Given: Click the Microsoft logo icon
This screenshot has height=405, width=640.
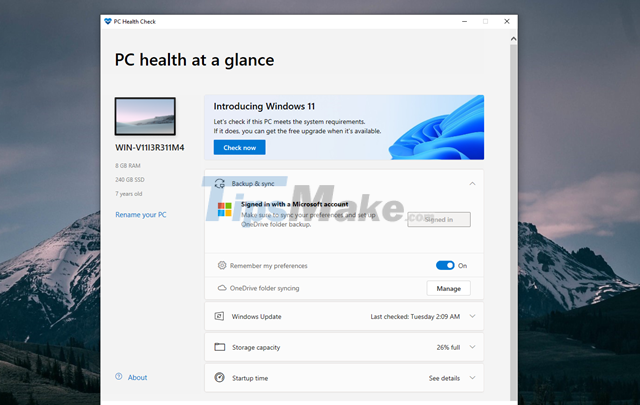Looking at the screenshot, I should tap(224, 209).
